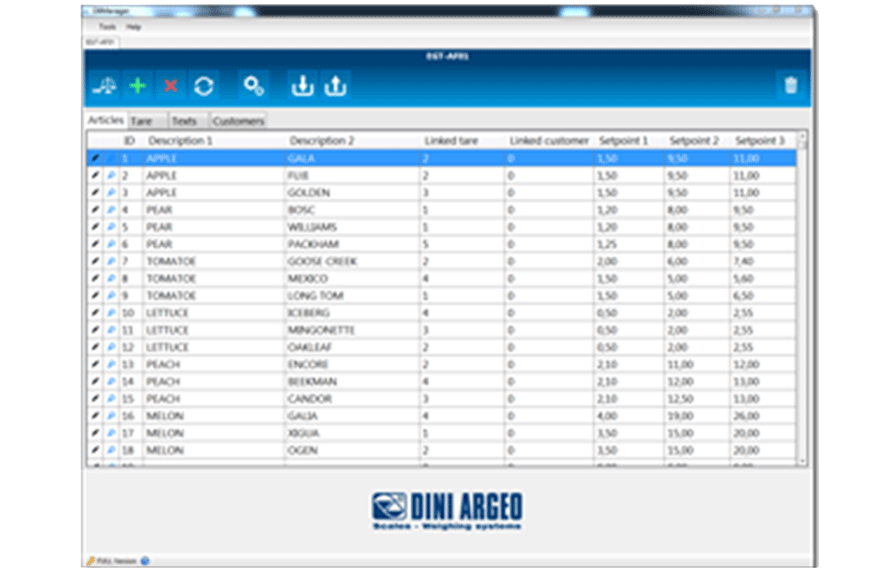The height and width of the screenshot is (573, 893).
Task: Open the Texts tab
Action: 185,121
